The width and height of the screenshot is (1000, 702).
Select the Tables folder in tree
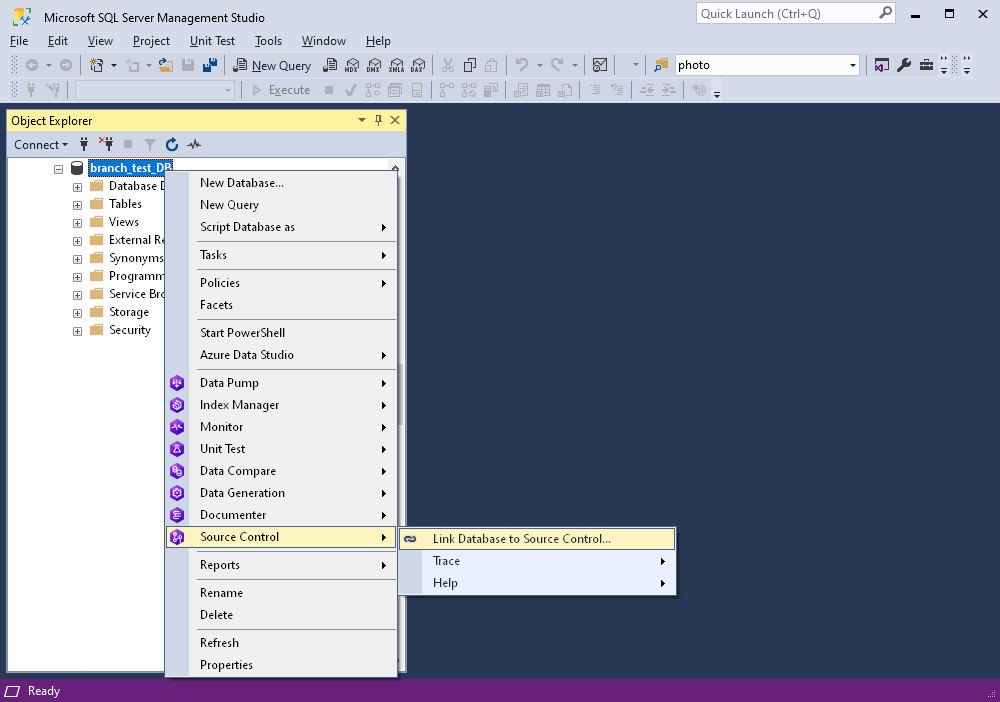tap(125, 204)
